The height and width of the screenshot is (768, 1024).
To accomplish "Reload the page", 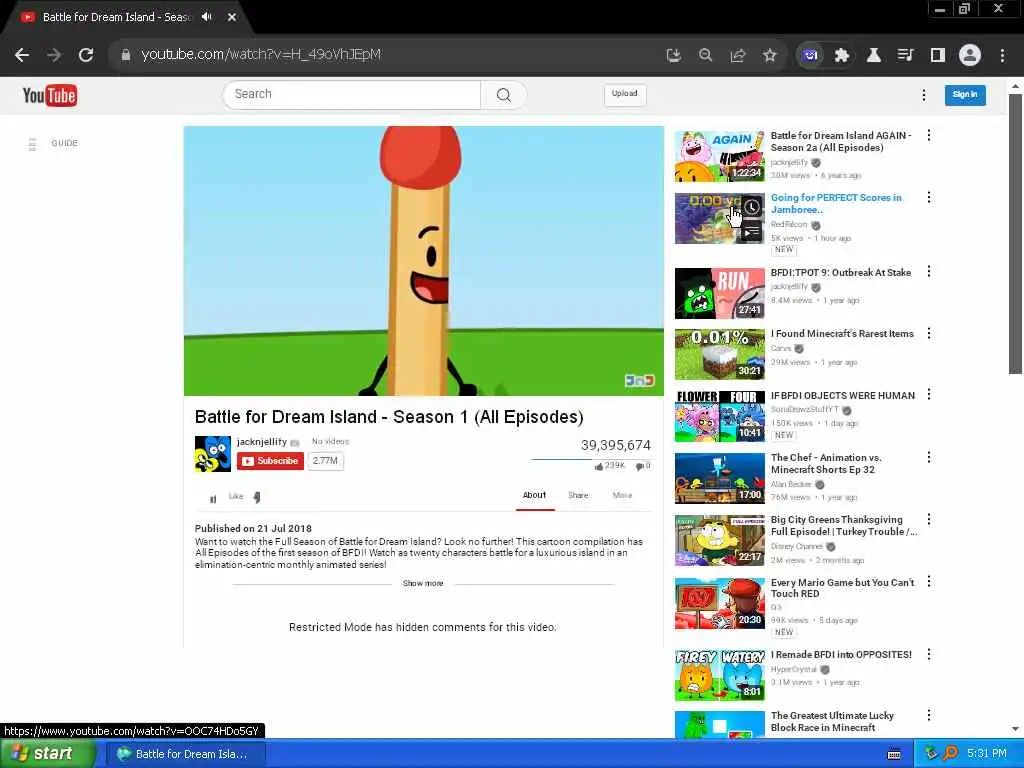I will pos(86,55).
